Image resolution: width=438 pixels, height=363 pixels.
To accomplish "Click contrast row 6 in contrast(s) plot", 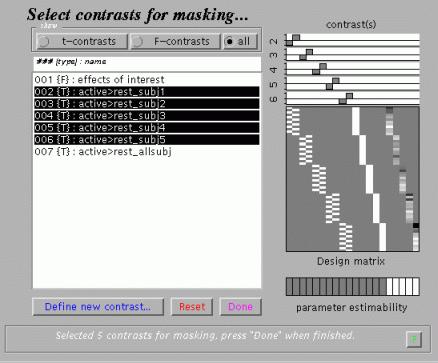I will (353, 99).
